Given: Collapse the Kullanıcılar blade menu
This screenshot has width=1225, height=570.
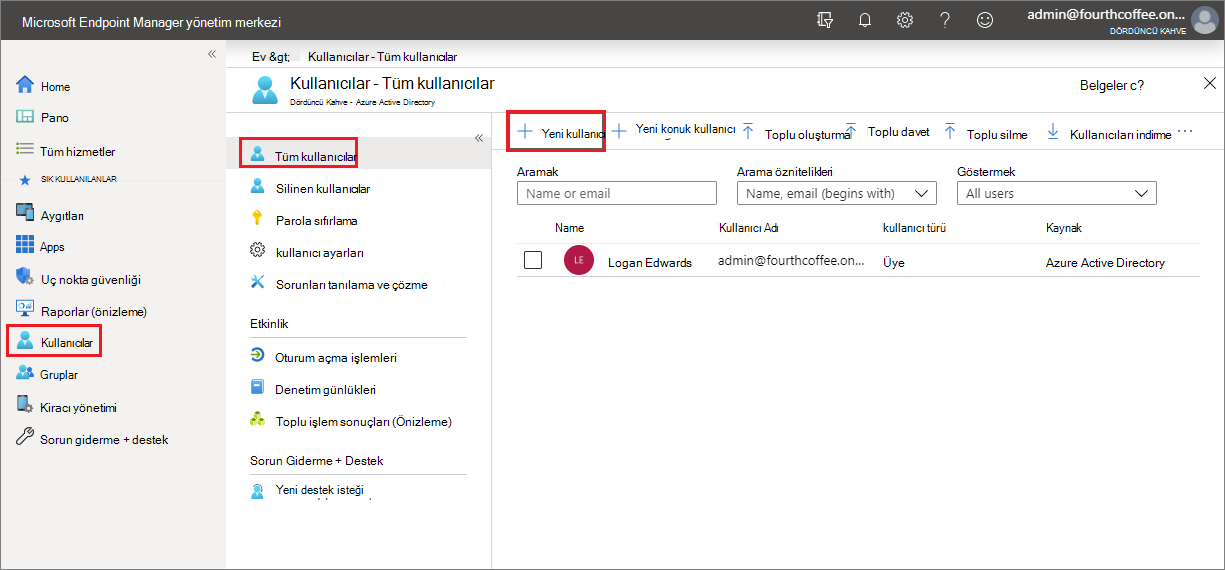Looking at the screenshot, I should click(478, 138).
